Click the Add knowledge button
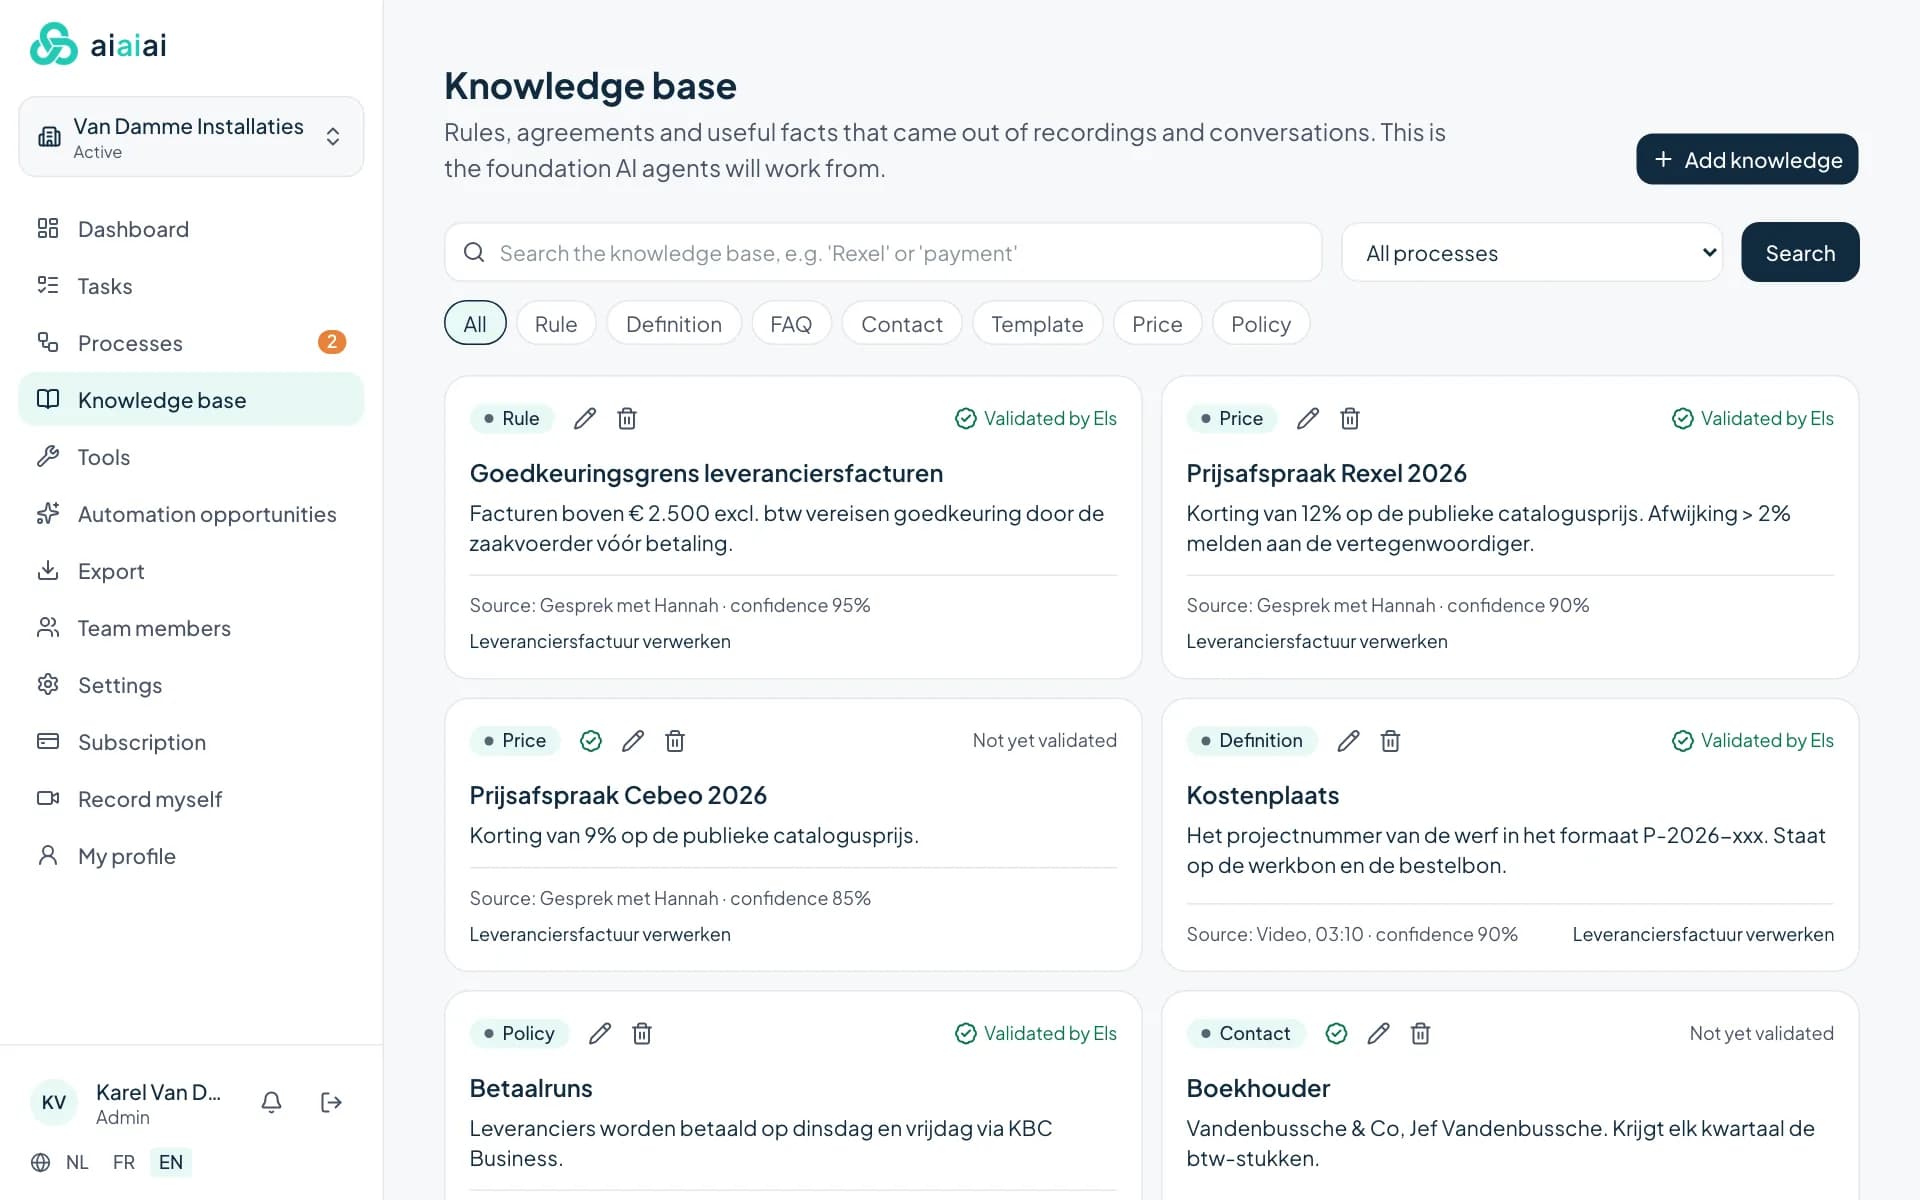This screenshot has height=1200, width=1920. [1747, 159]
